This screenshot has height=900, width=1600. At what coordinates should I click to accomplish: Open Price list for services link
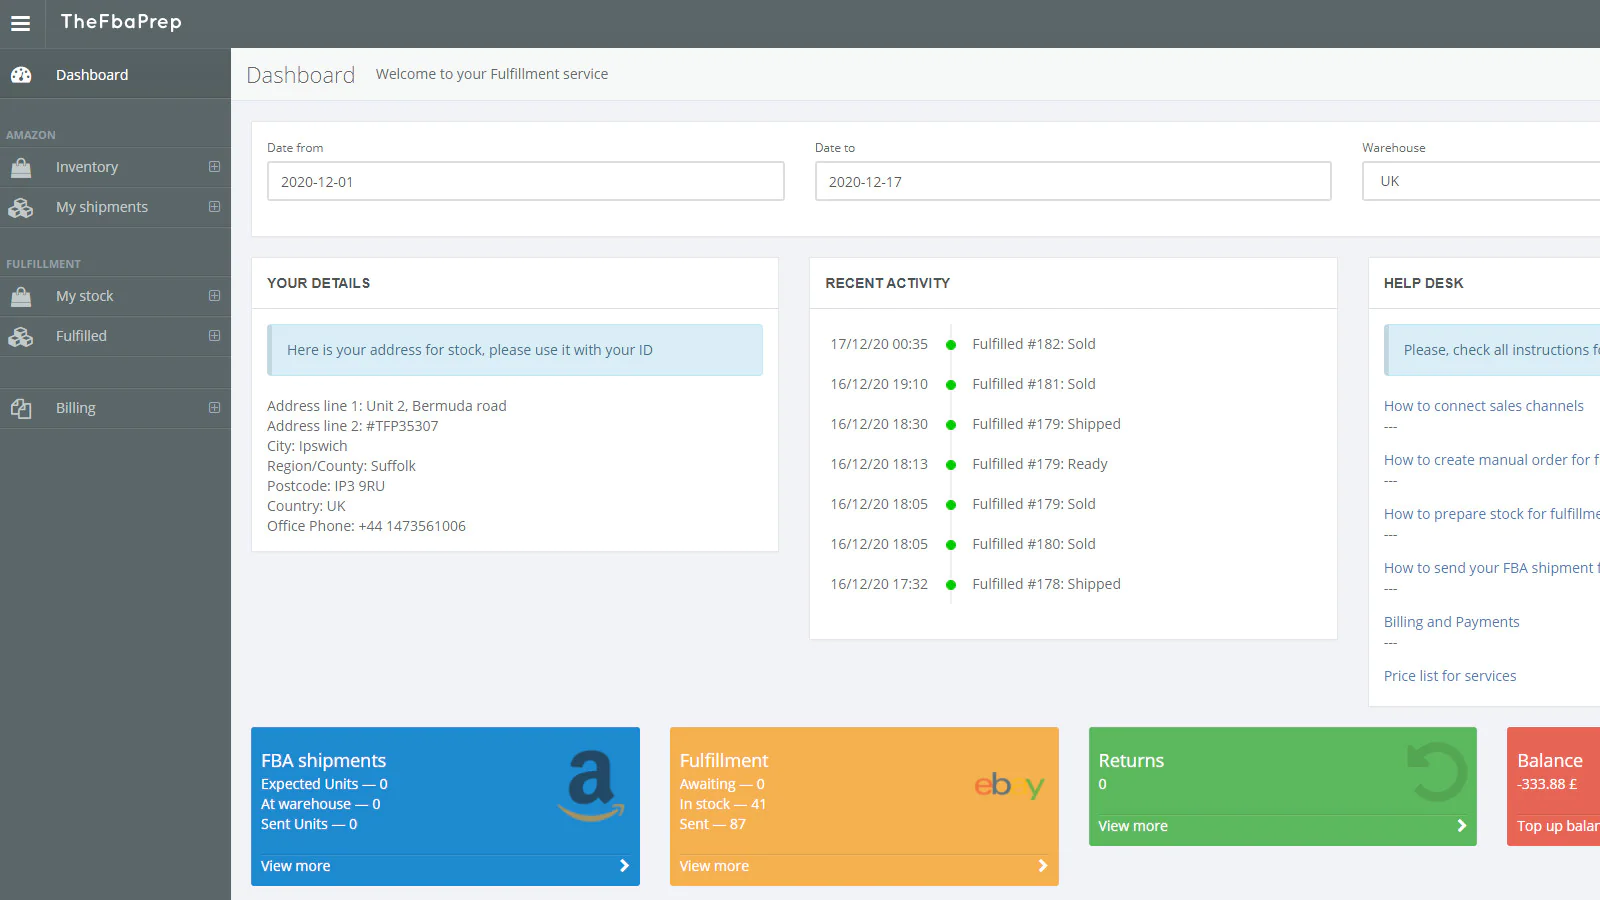click(x=1450, y=676)
